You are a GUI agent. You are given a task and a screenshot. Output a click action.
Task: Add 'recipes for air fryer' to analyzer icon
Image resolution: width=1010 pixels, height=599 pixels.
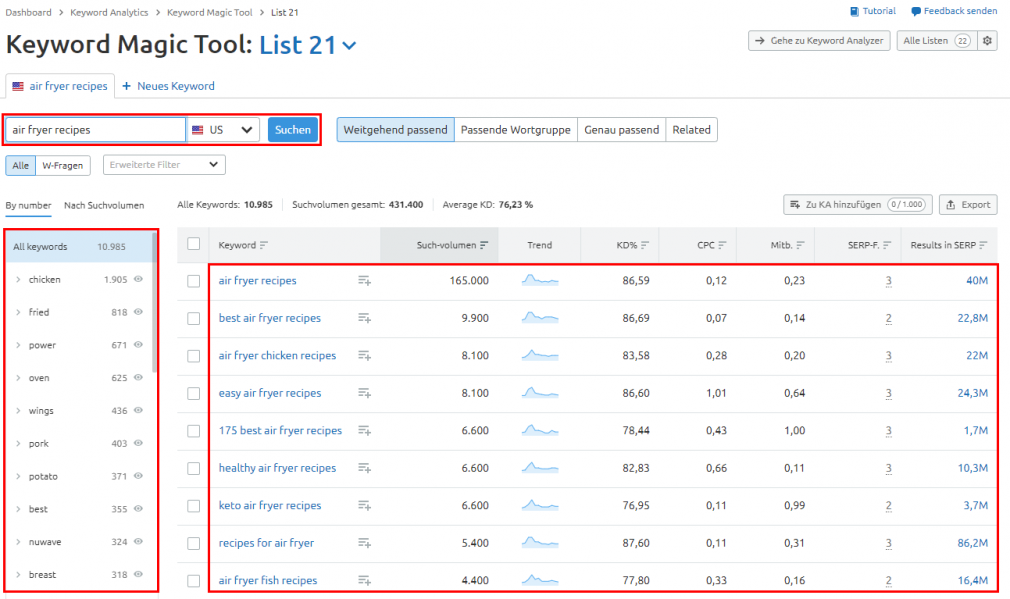click(365, 543)
